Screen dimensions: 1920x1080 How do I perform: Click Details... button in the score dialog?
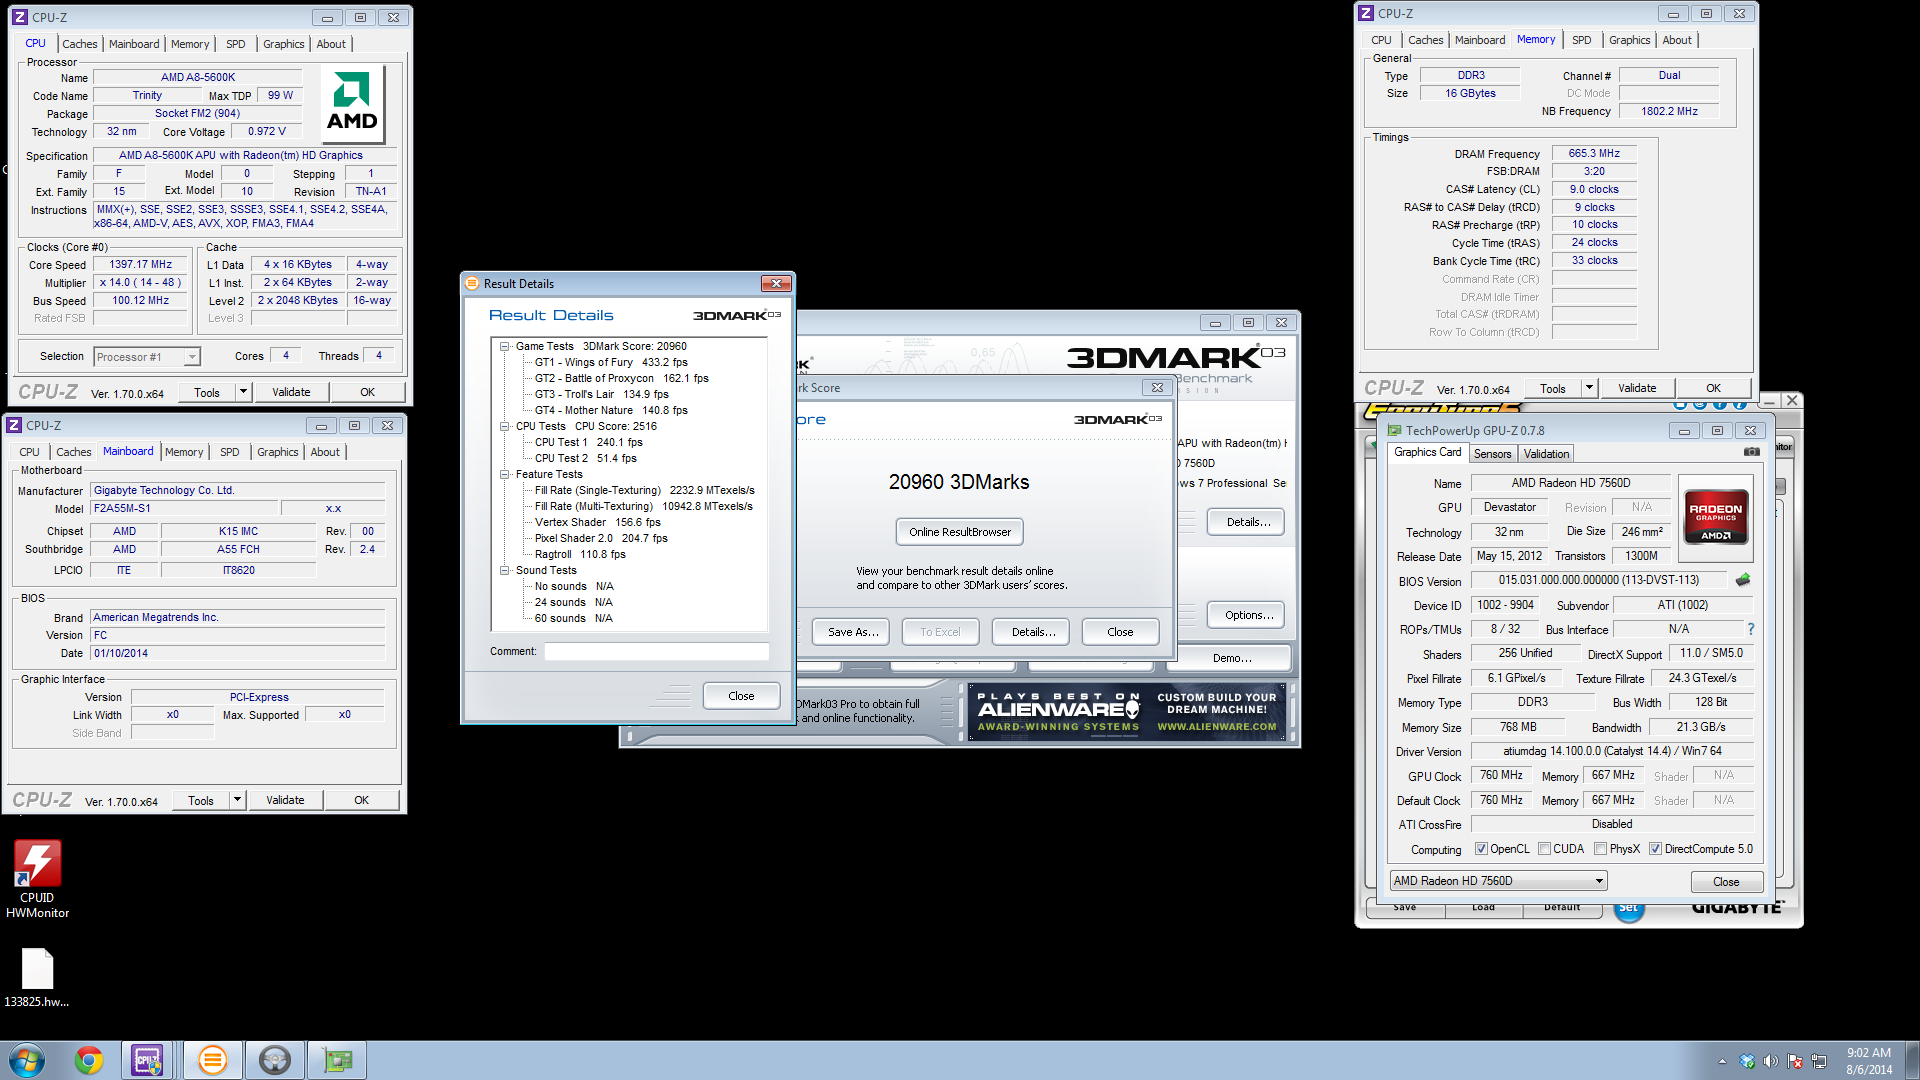pyautogui.click(x=1033, y=632)
